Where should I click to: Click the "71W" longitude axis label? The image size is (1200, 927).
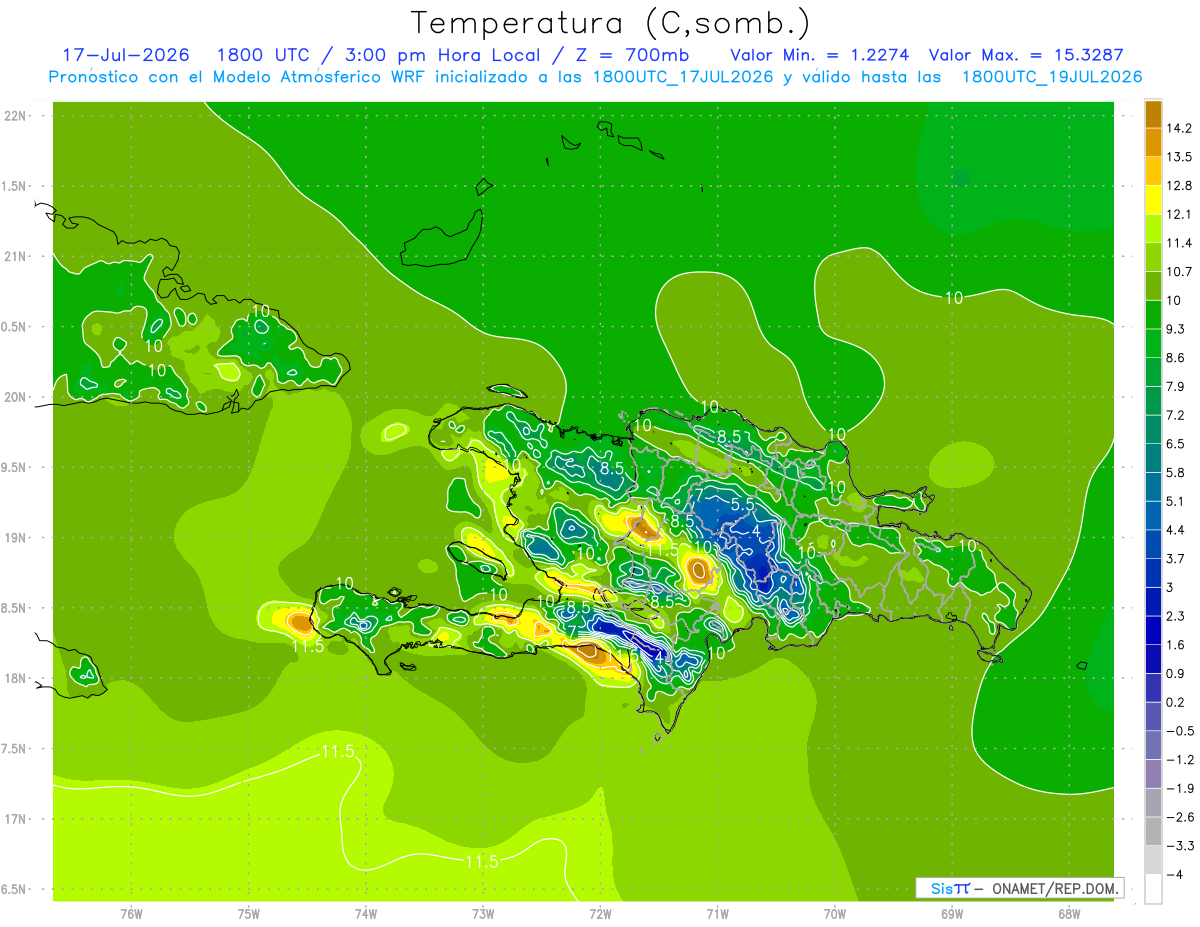click(x=717, y=914)
